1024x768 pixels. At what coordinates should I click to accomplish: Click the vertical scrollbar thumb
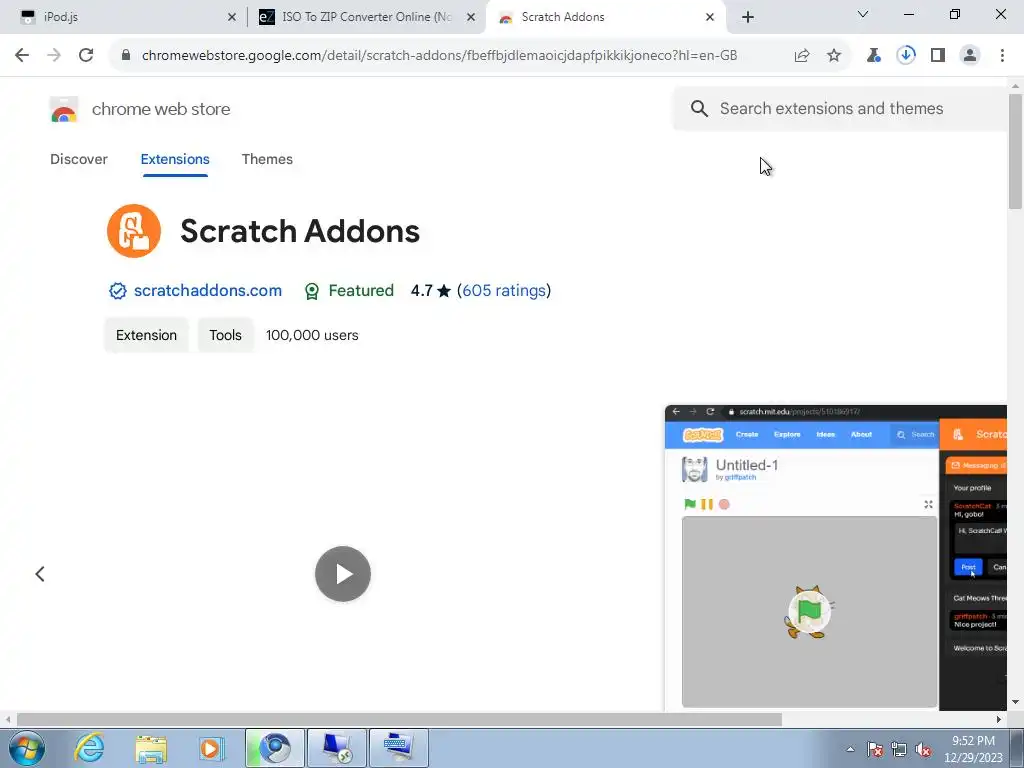point(1015,152)
